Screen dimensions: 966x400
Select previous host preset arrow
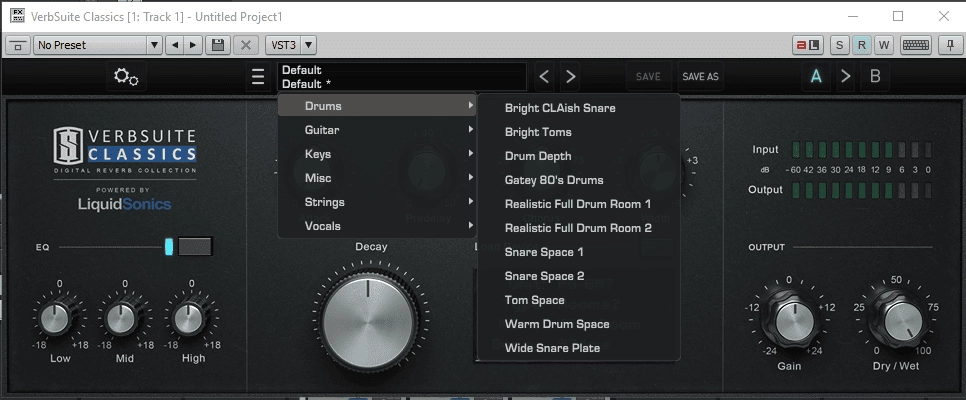[176, 45]
